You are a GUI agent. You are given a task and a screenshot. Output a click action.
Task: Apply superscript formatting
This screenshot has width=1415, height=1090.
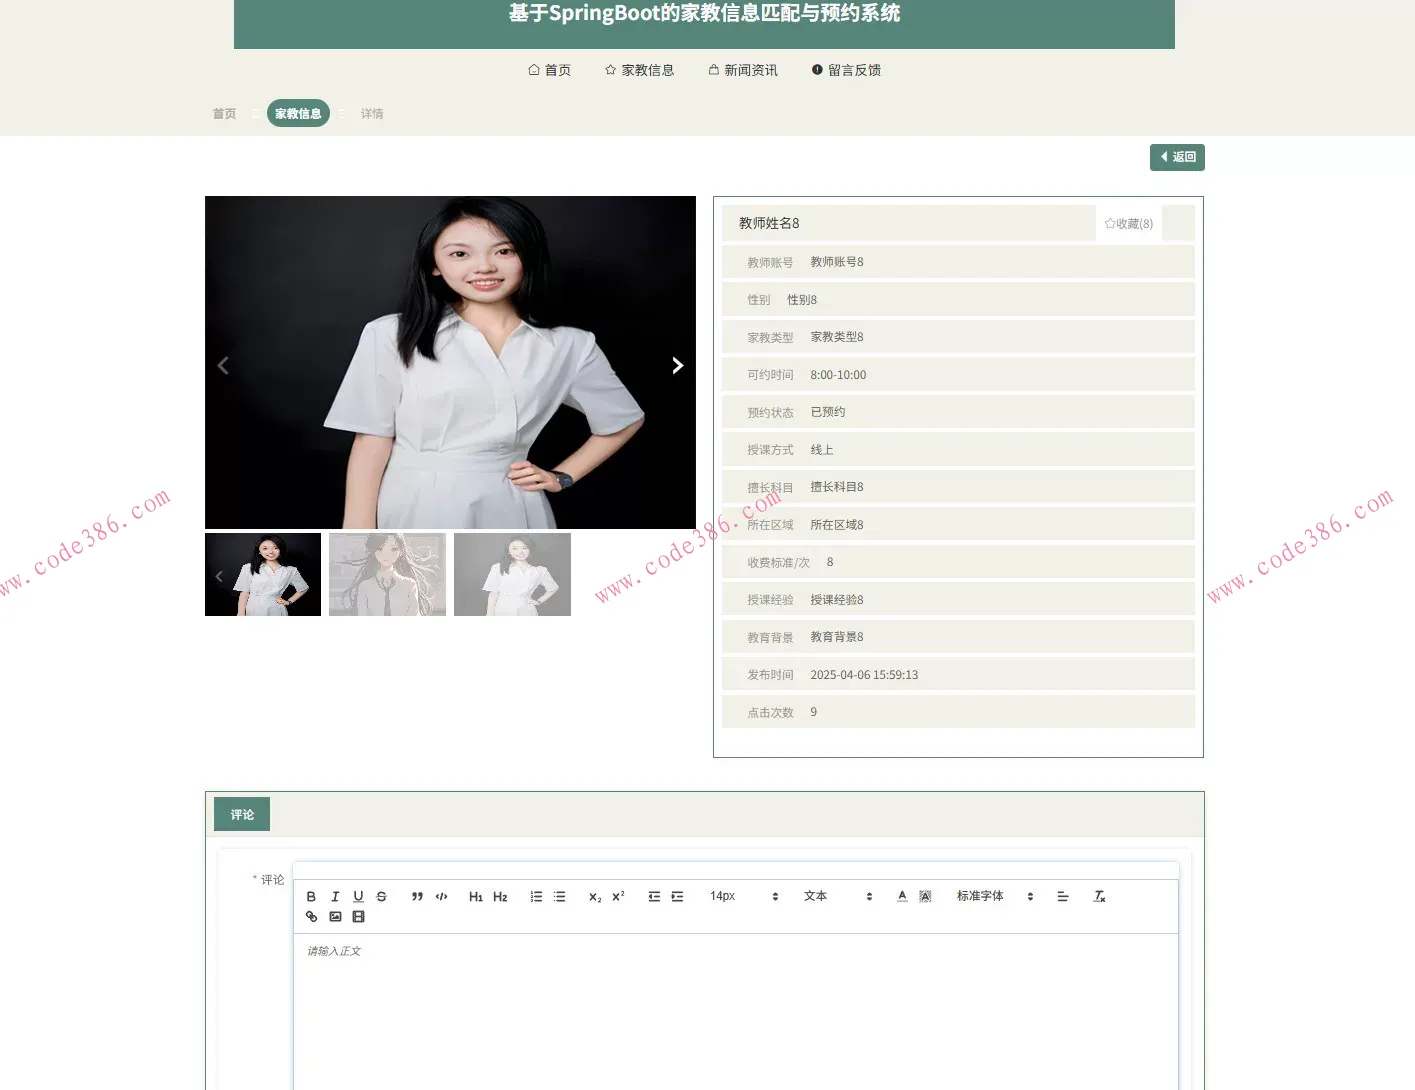tap(617, 896)
